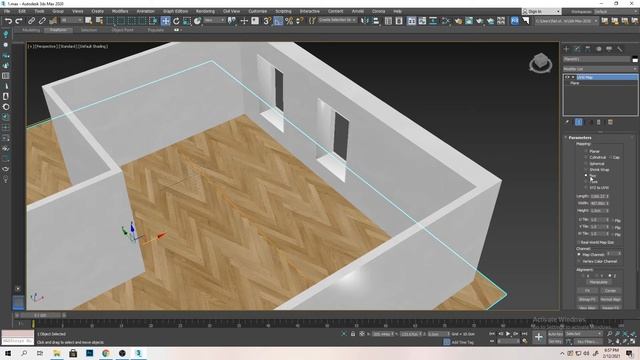Click the Mirror tool icon
This screenshot has height=360, width=640.
tap(365, 20)
